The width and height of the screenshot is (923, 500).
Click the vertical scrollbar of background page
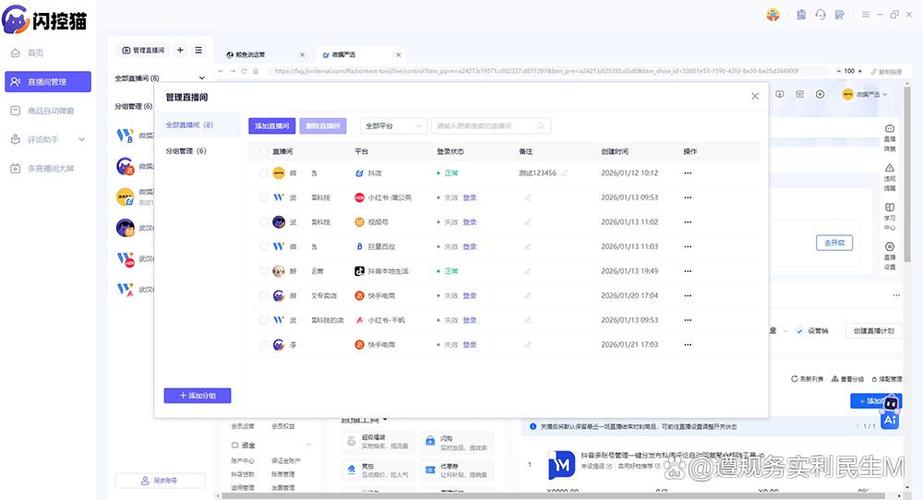tap(907, 174)
